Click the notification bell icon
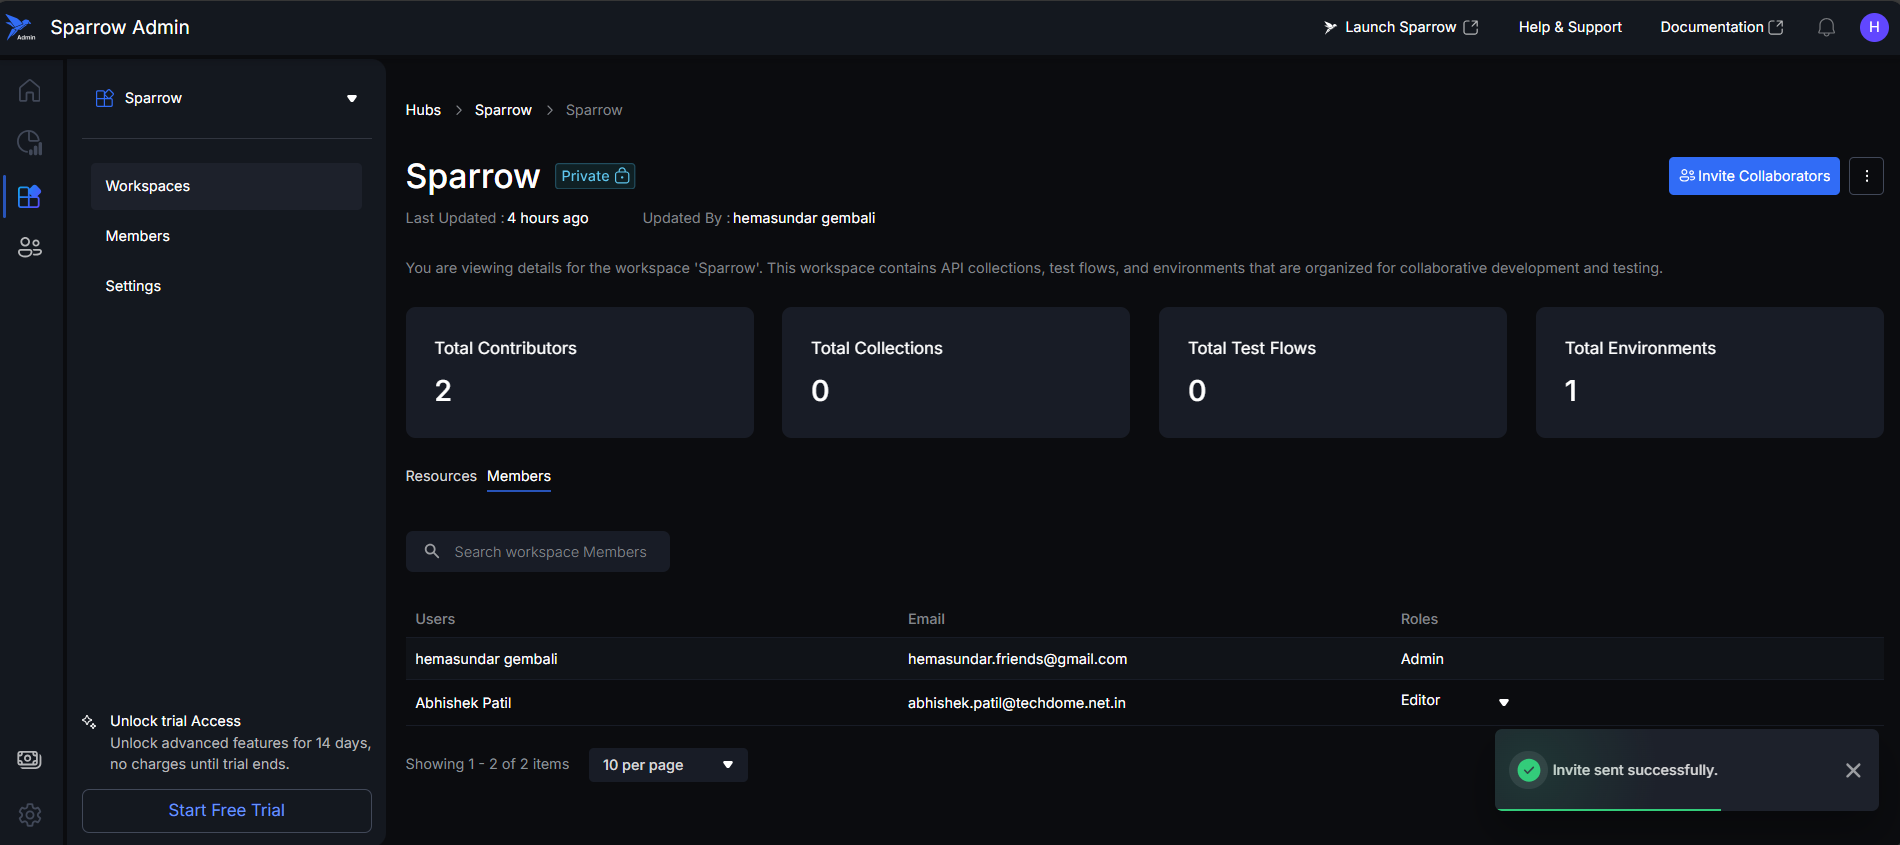Screen dimensions: 1900x845 [x=1826, y=27]
